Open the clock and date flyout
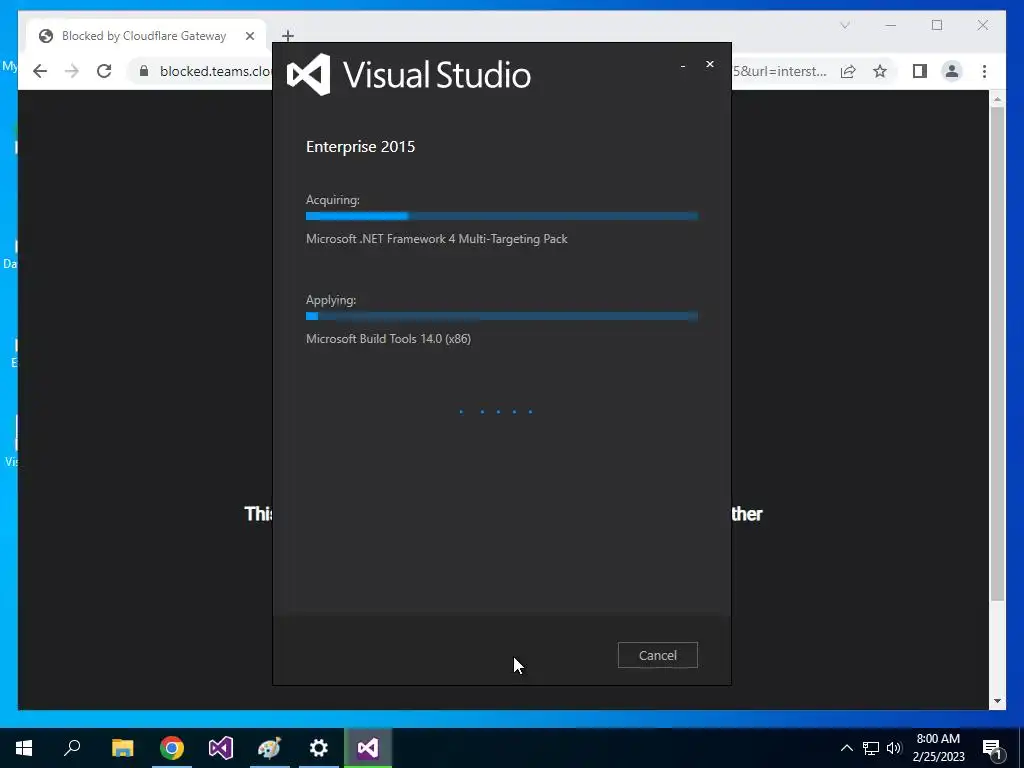The width and height of the screenshot is (1024, 768). (x=938, y=748)
